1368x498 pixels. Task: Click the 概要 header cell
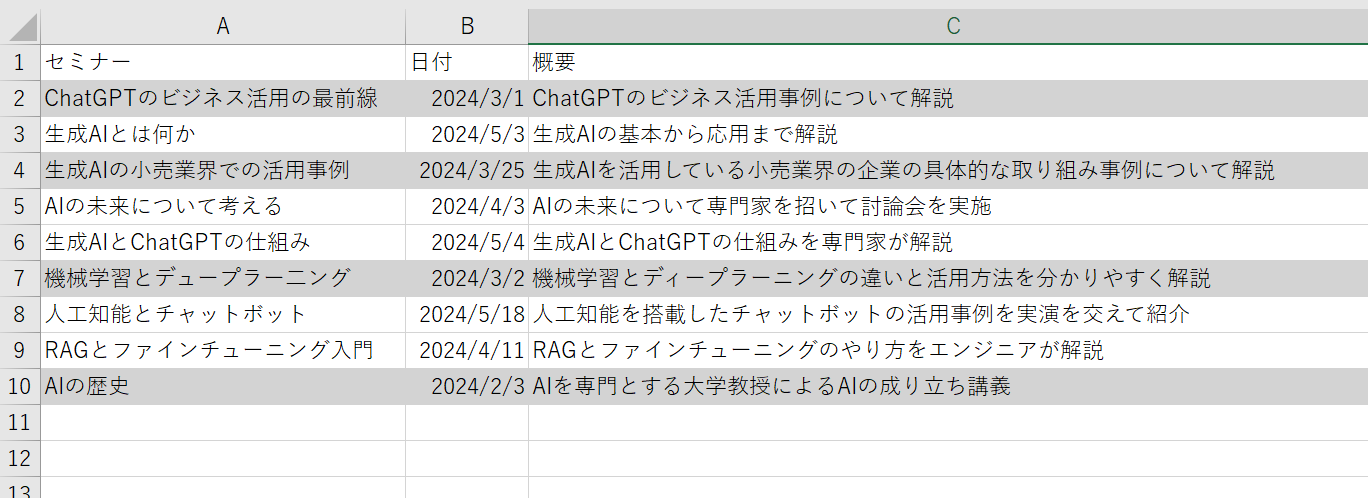[x=947, y=62]
